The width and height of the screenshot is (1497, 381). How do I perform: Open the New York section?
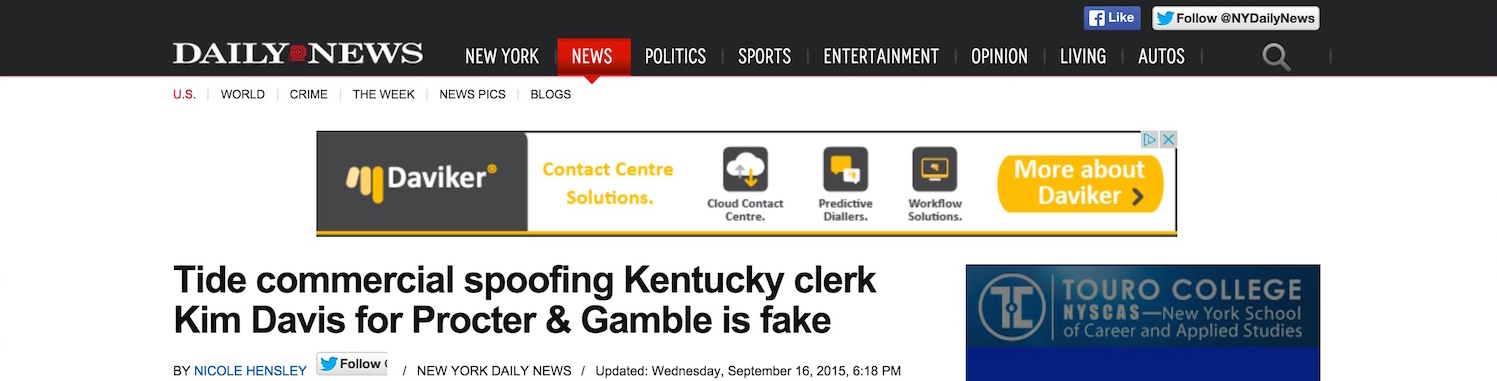click(502, 57)
